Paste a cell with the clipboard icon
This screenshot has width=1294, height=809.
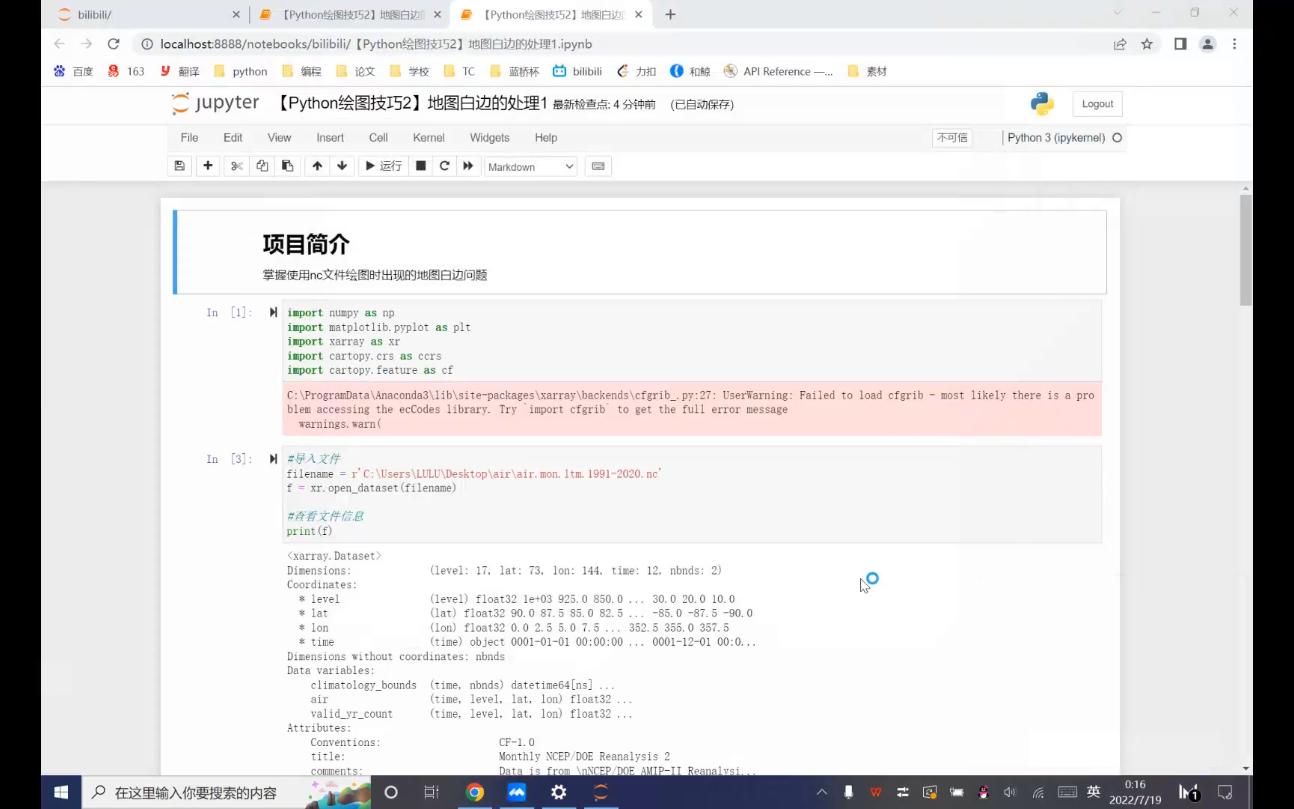pyautogui.click(x=287, y=166)
